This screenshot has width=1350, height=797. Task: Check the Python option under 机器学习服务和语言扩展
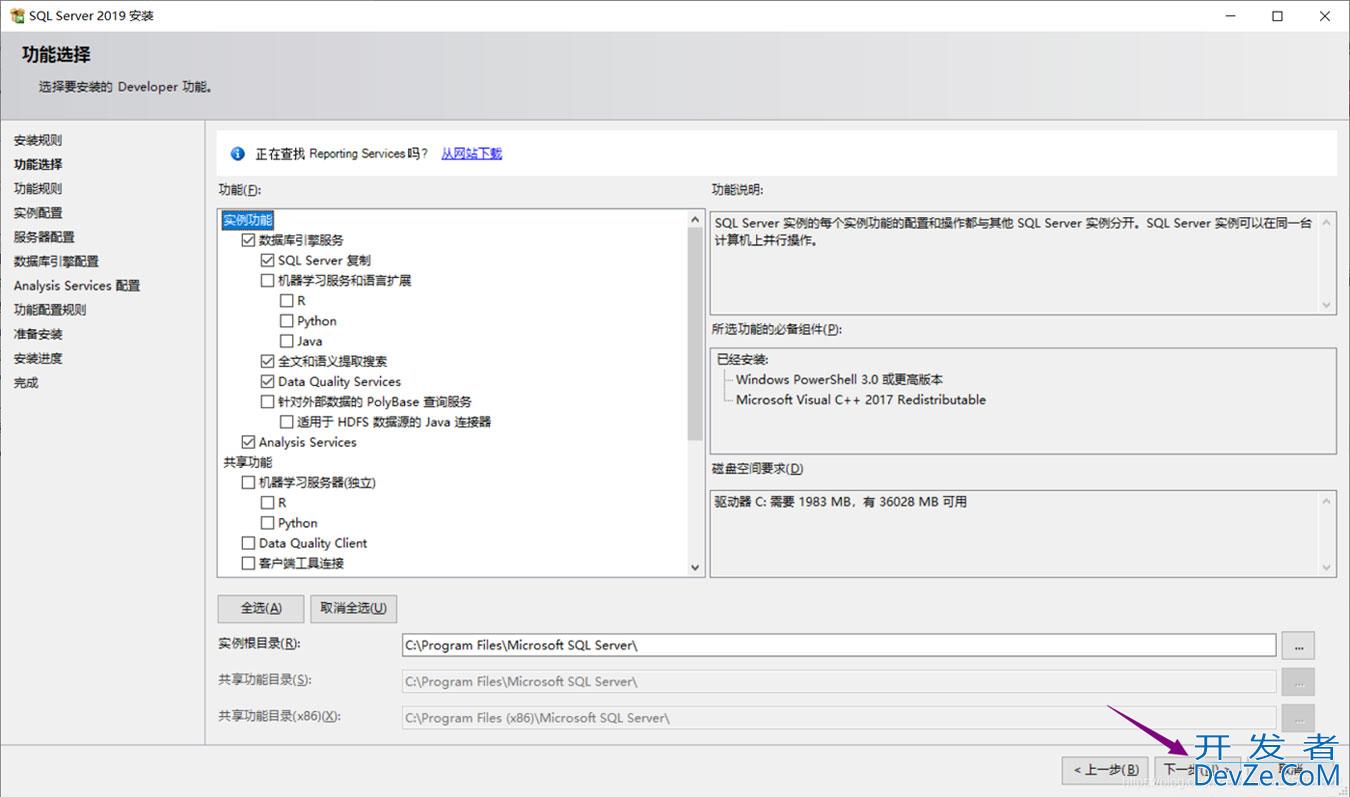pos(287,321)
